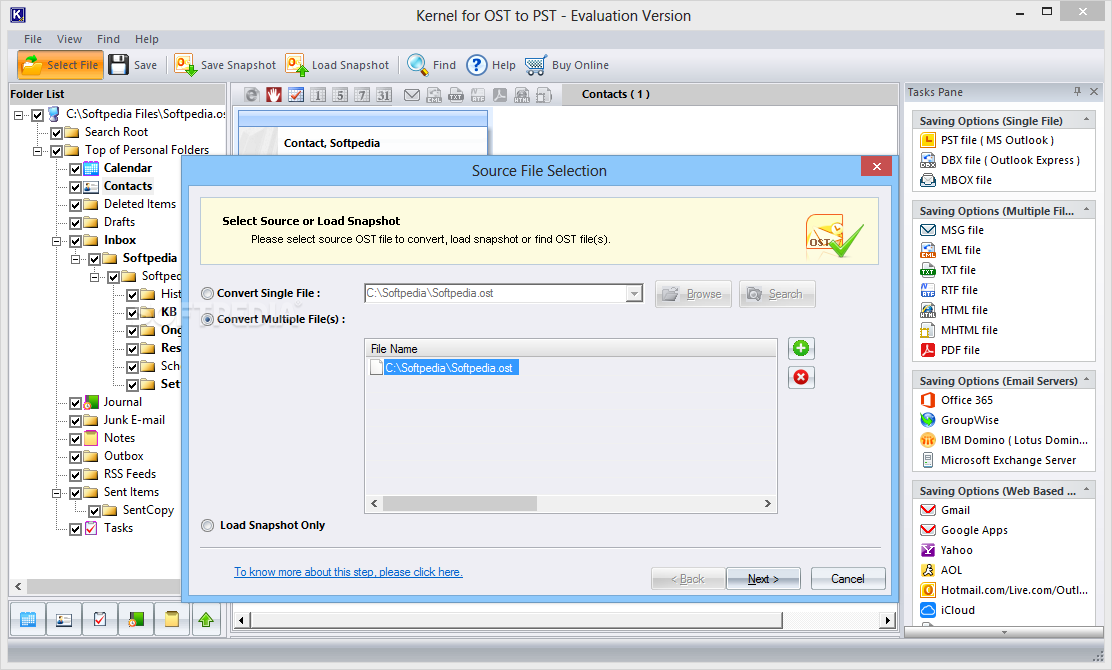This screenshot has height=670, width=1112.
Task: Select the 1-day calendar view icon
Action: click(x=318, y=94)
